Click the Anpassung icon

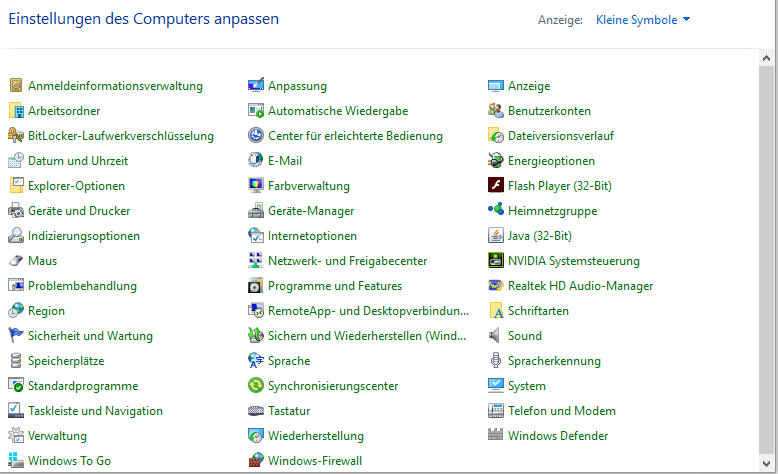(256, 85)
